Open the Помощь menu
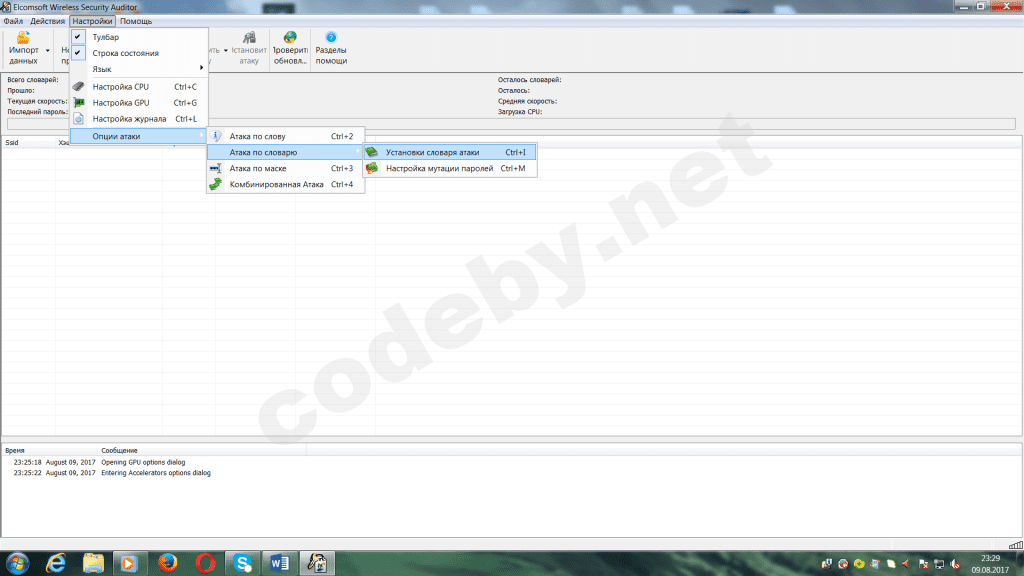The image size is (1024, 576). point(136,21)
